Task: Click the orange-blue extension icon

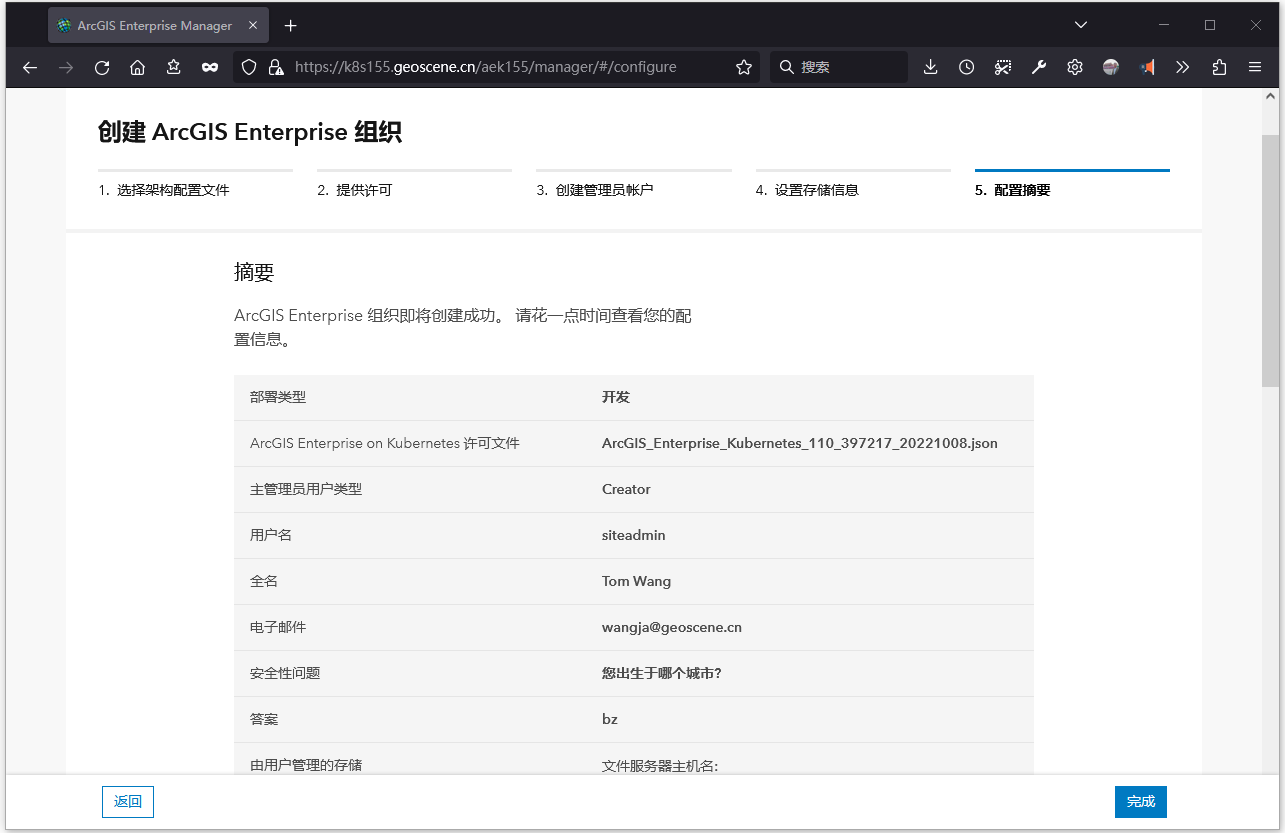Action: [1147, 67]
